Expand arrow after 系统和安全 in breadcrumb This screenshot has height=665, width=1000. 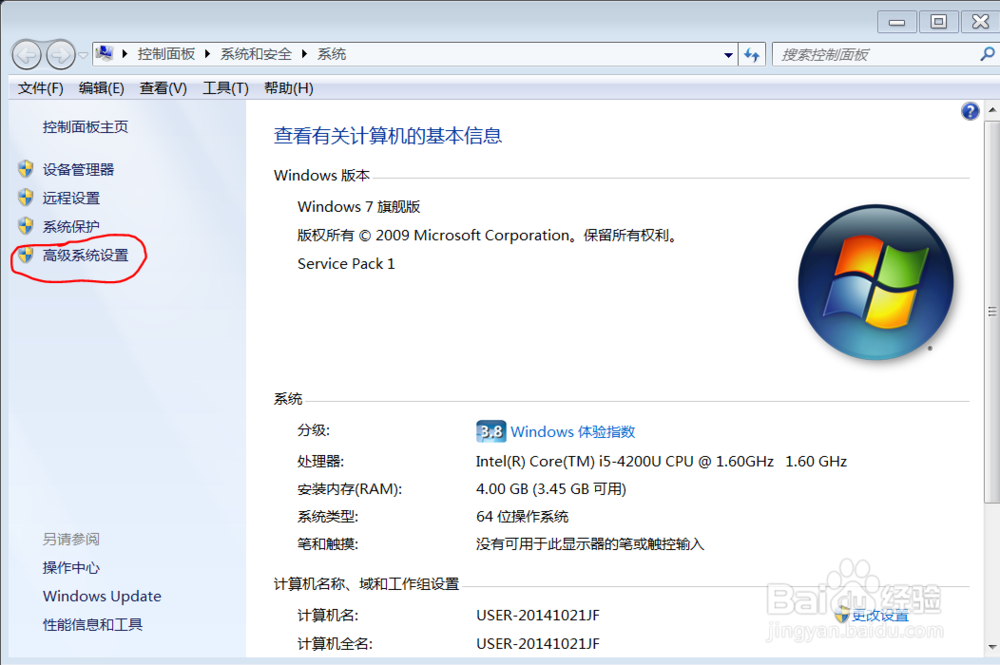point(304,54)
